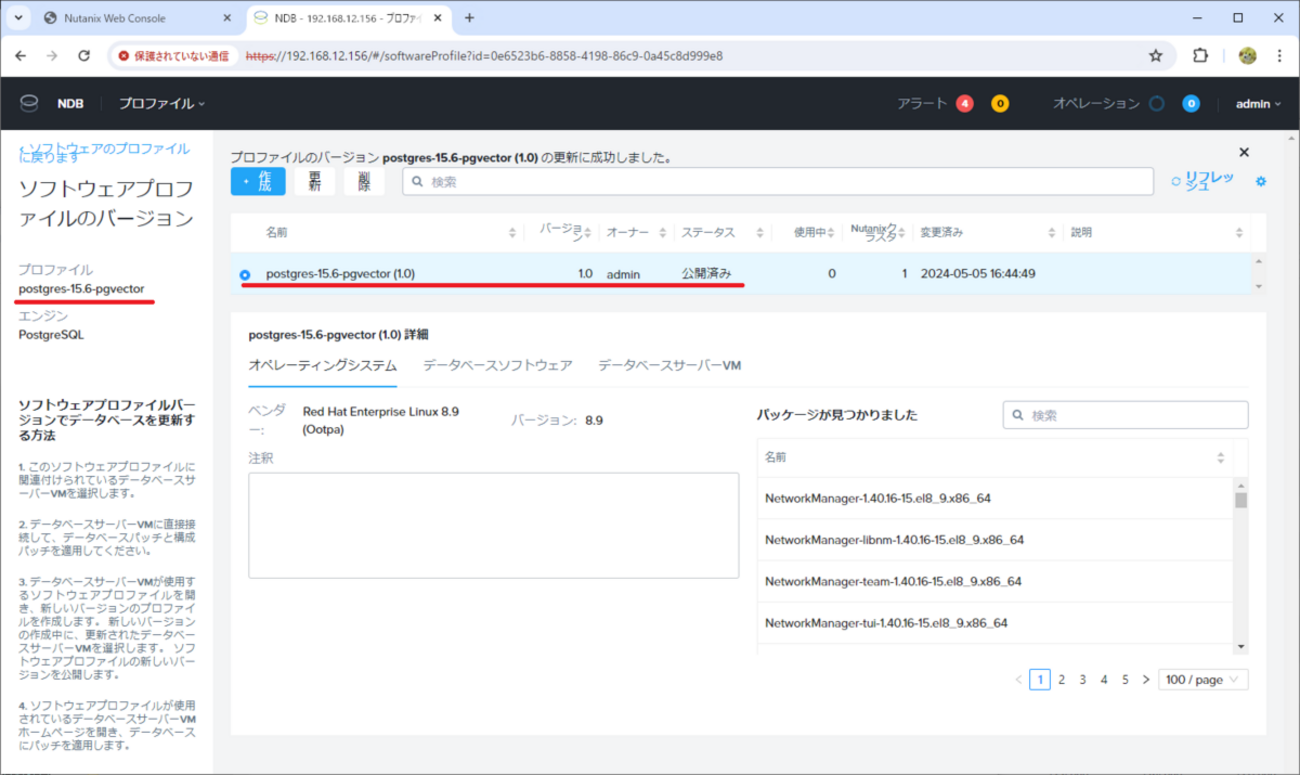
Task: Go to next package page arrow
Action: 1146,680
